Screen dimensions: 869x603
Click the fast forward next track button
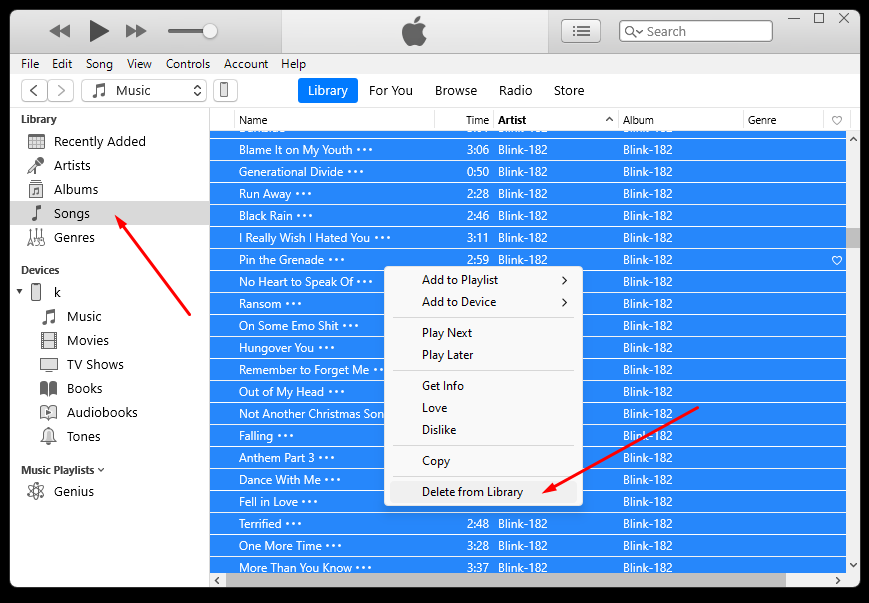[136, 31]
